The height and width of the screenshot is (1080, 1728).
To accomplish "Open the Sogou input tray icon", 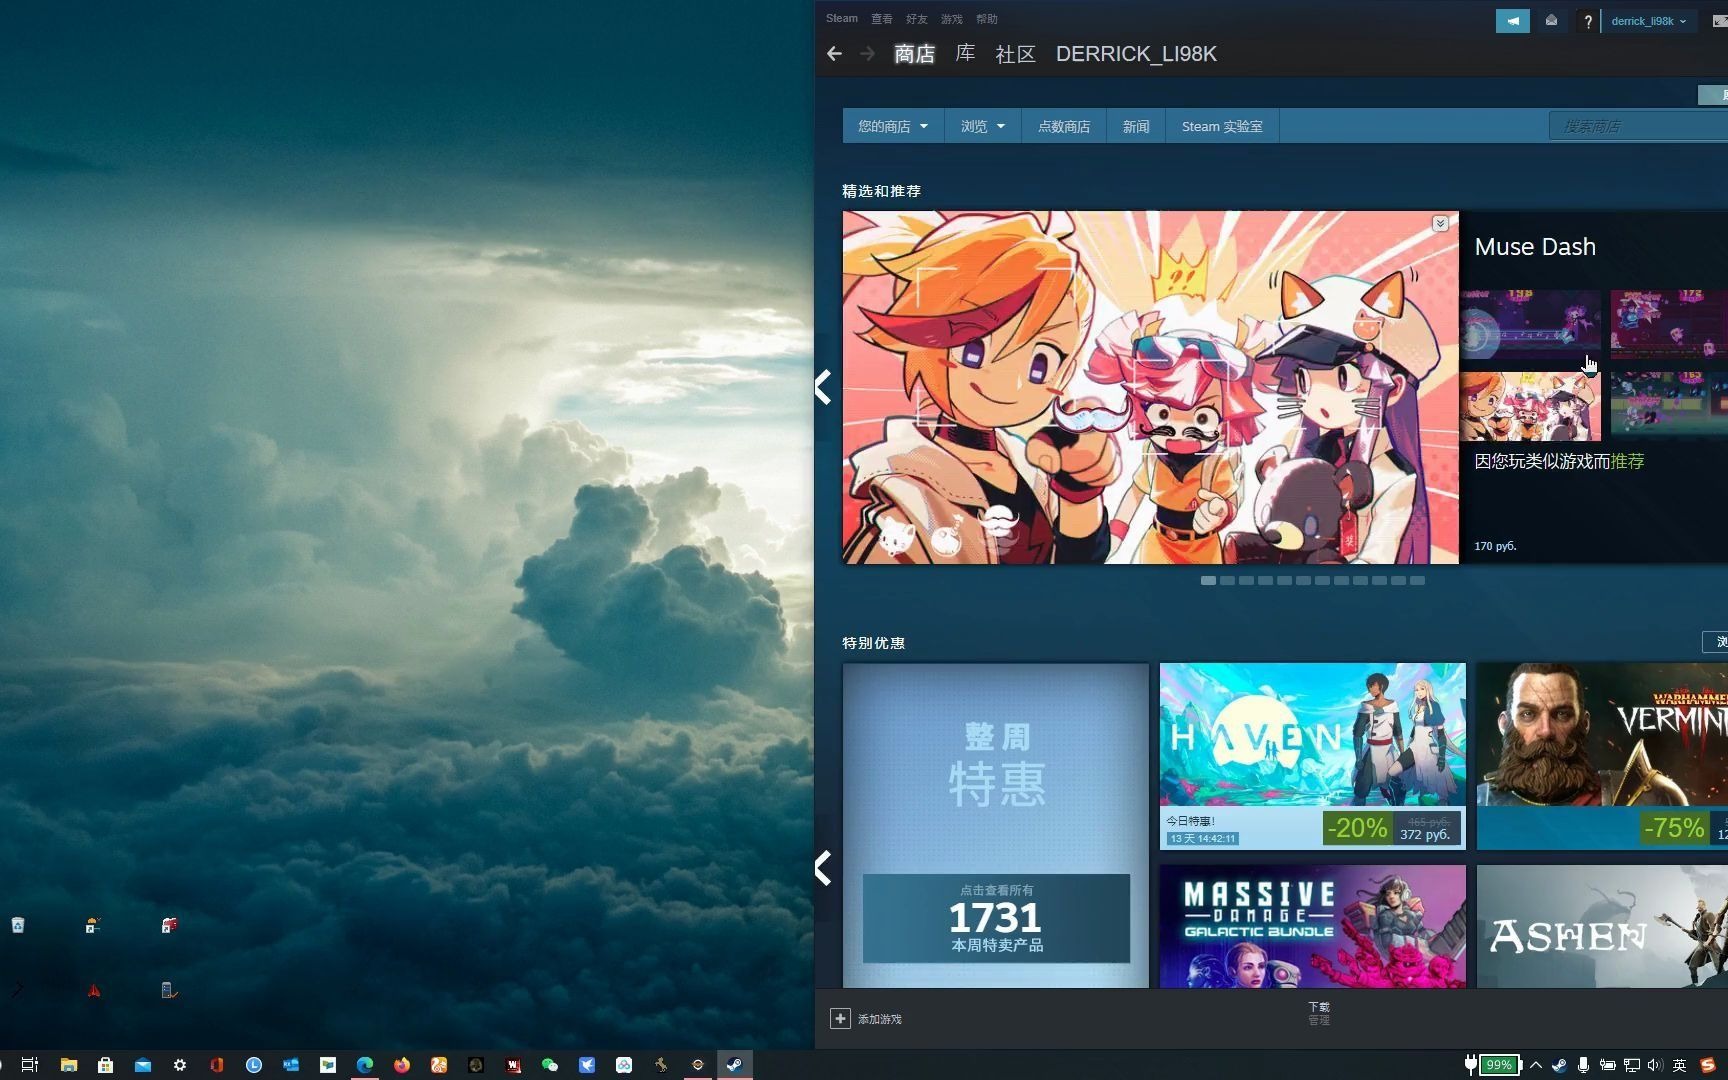I will [x=1708, y=1065].
